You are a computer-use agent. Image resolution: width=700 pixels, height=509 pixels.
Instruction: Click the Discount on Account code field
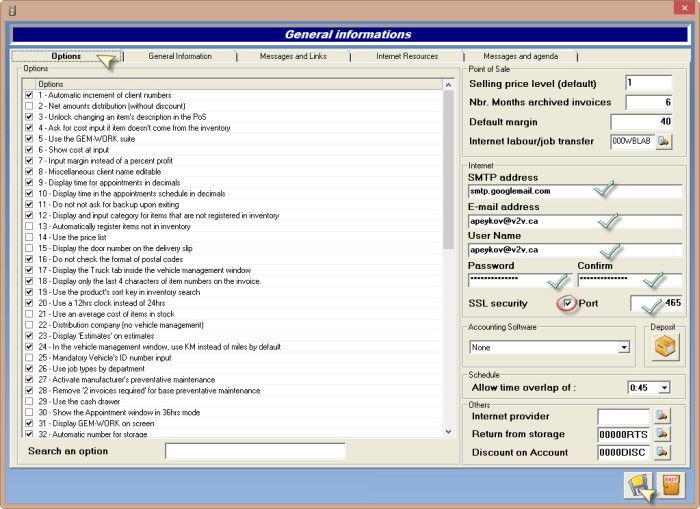tap(623, 452)
